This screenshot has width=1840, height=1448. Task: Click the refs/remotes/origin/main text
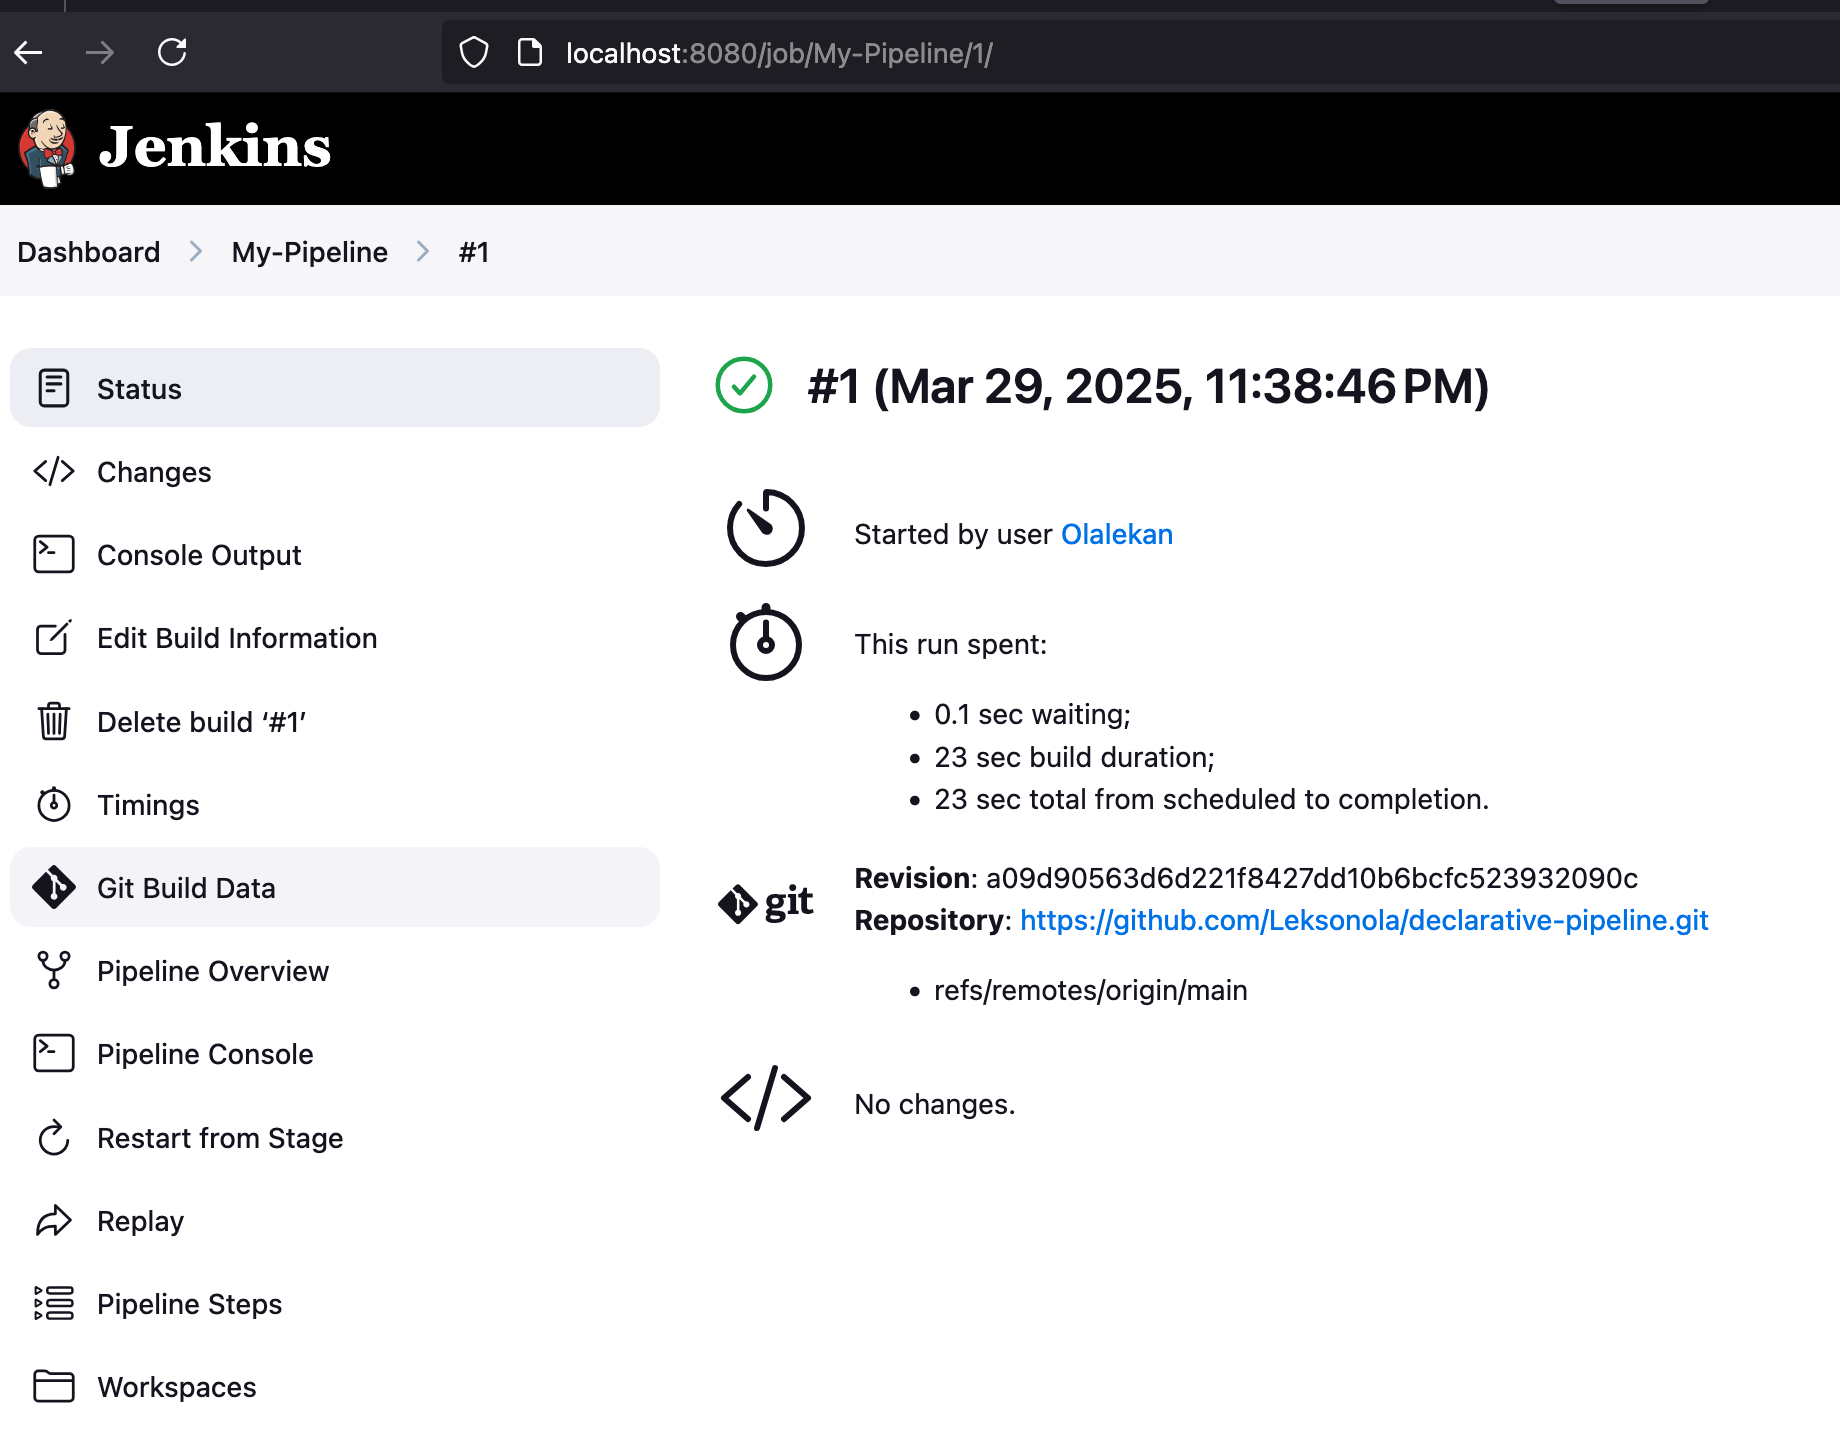click(1090, 990)
